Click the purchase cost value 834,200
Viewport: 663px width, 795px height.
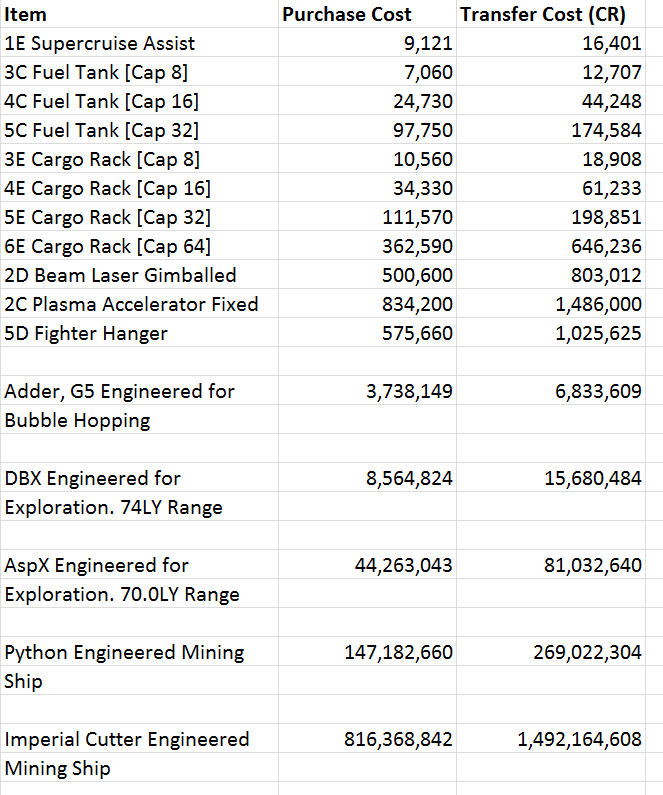[417, 304]
